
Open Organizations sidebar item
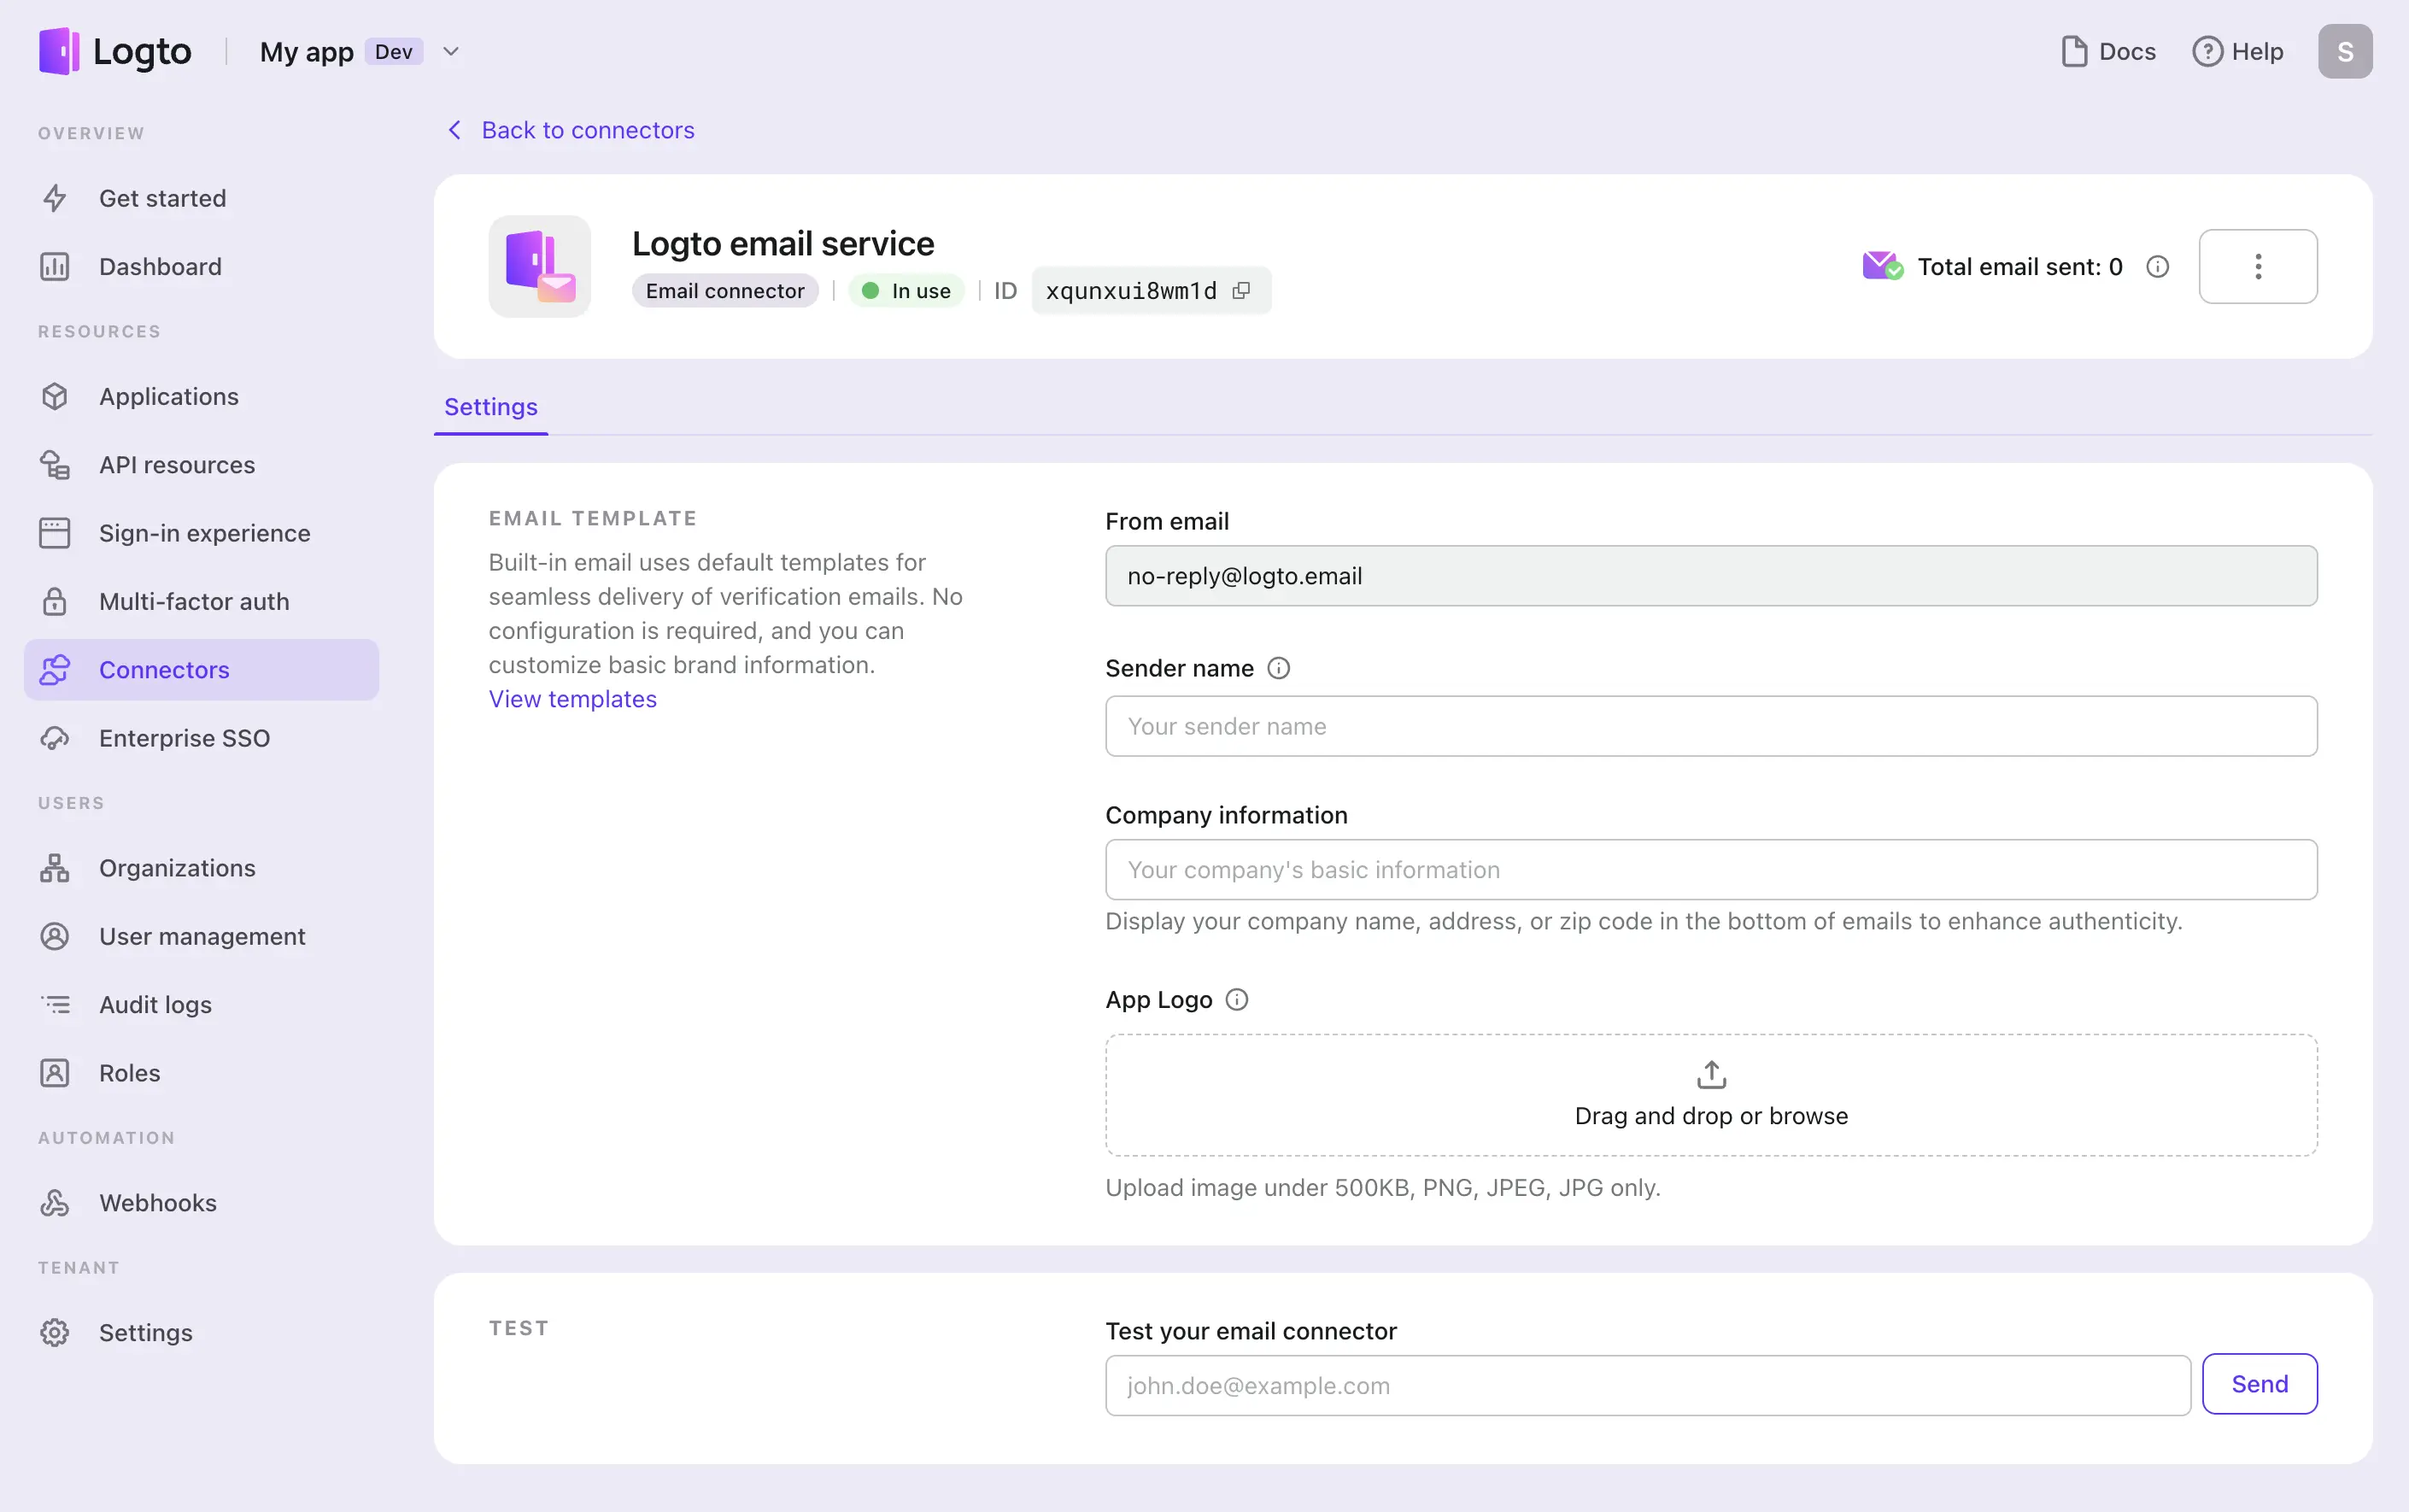[x=201, y=868]
